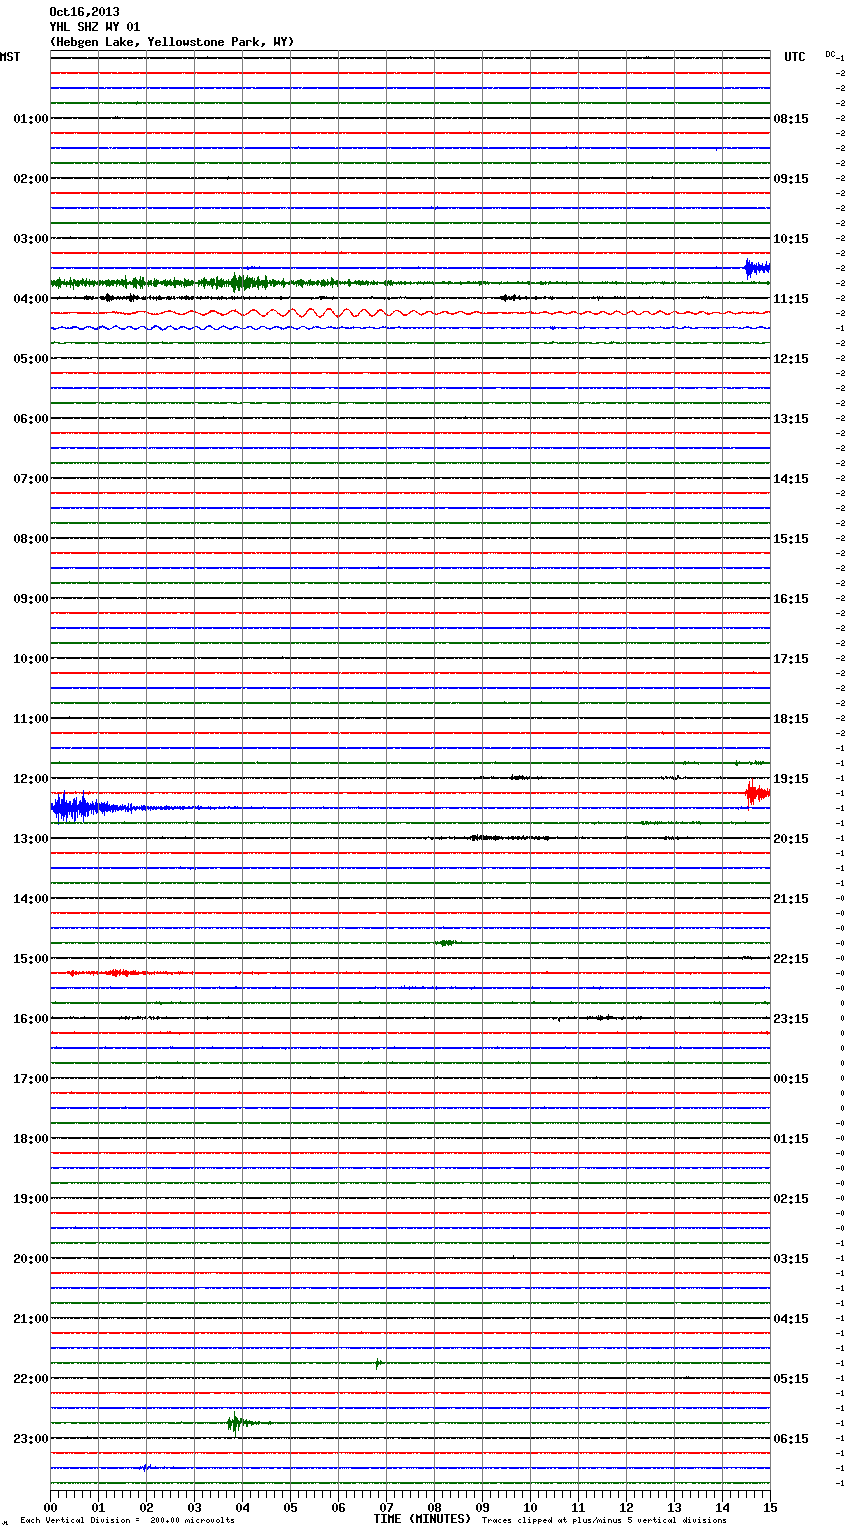Click the UTC column header

click(x=795, y=57)
